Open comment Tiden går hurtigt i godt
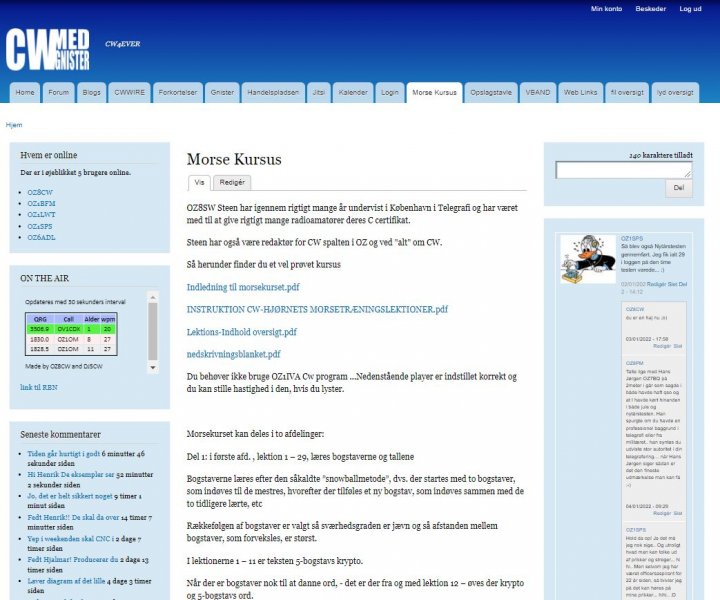 [x=63, y=454]
